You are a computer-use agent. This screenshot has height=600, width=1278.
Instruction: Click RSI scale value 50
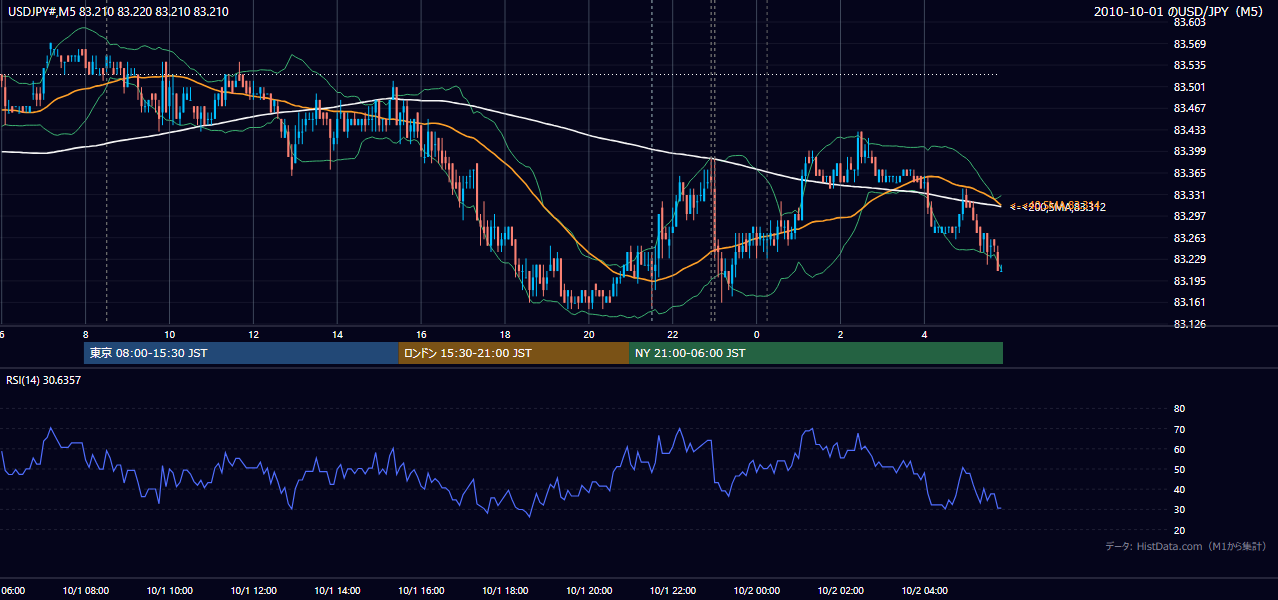click(1179, 470)
